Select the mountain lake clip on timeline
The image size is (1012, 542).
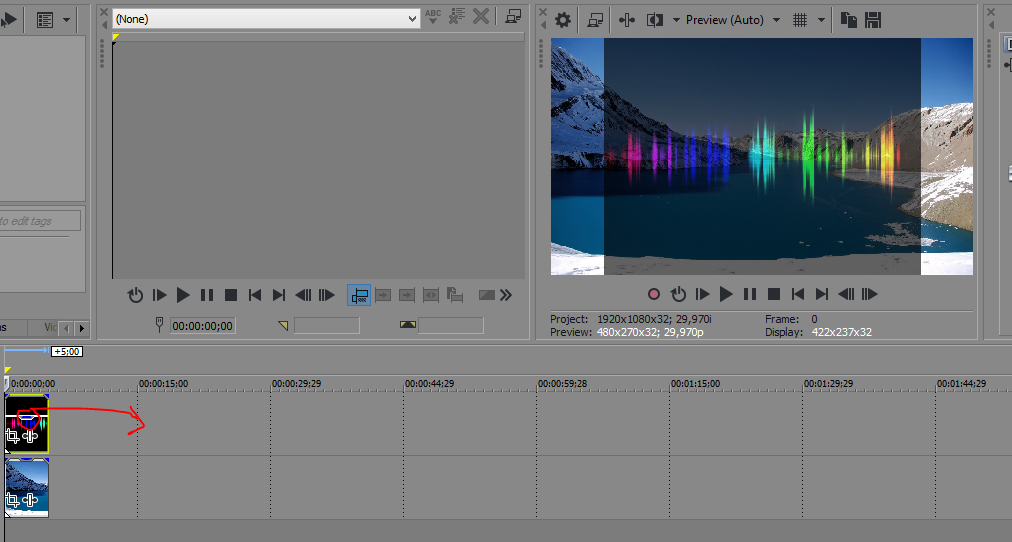pyautogui.click(x=26, y=488)
